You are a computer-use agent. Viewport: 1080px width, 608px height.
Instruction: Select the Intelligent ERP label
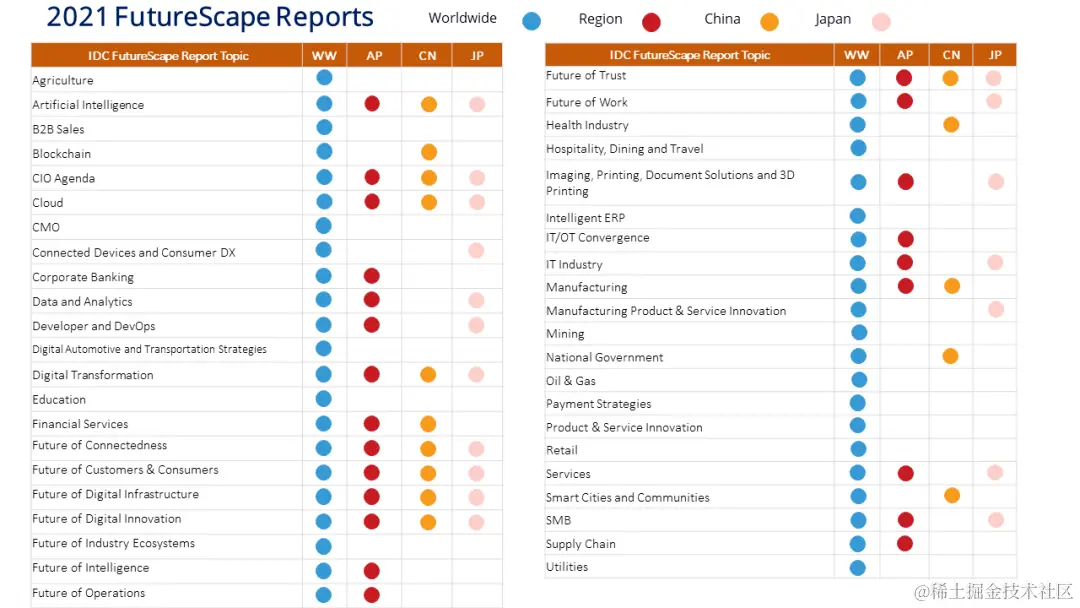click(585, 218)
